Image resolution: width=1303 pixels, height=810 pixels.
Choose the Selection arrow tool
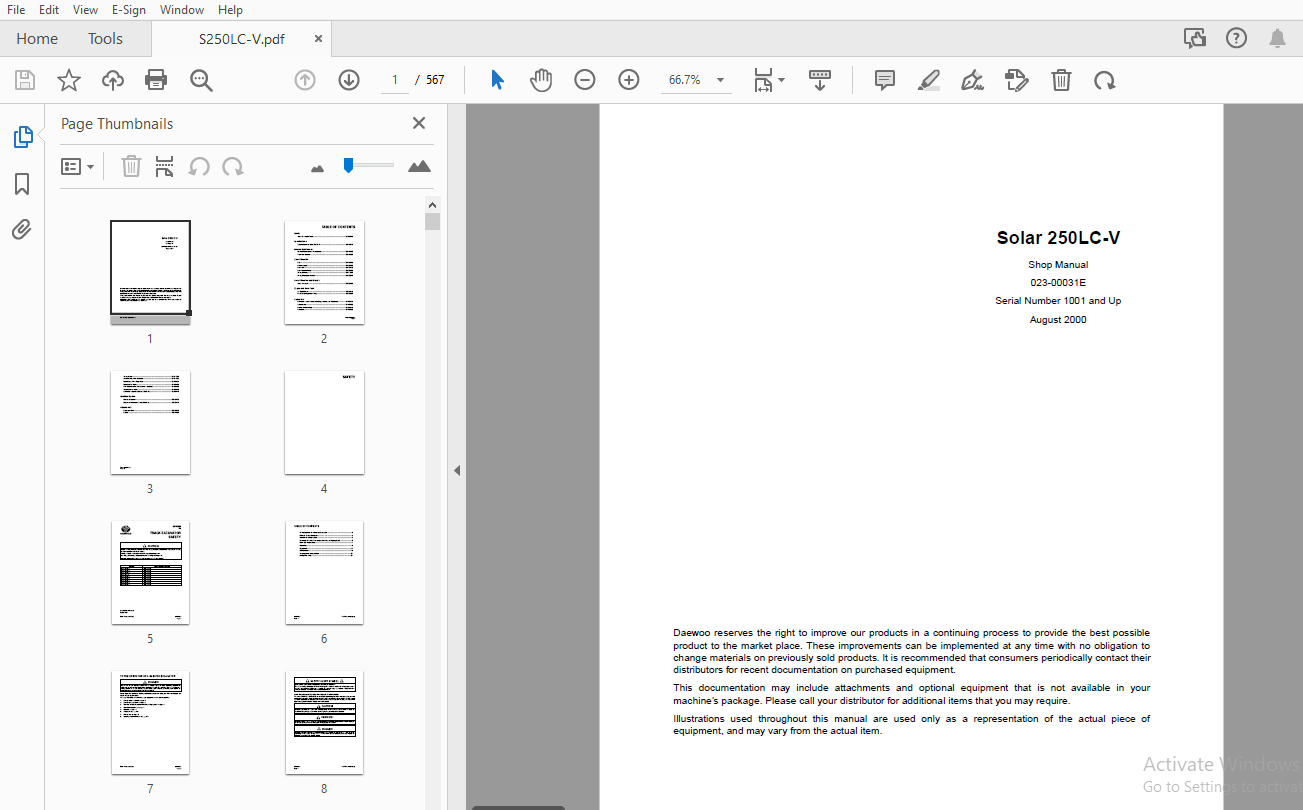click(497, 80)
